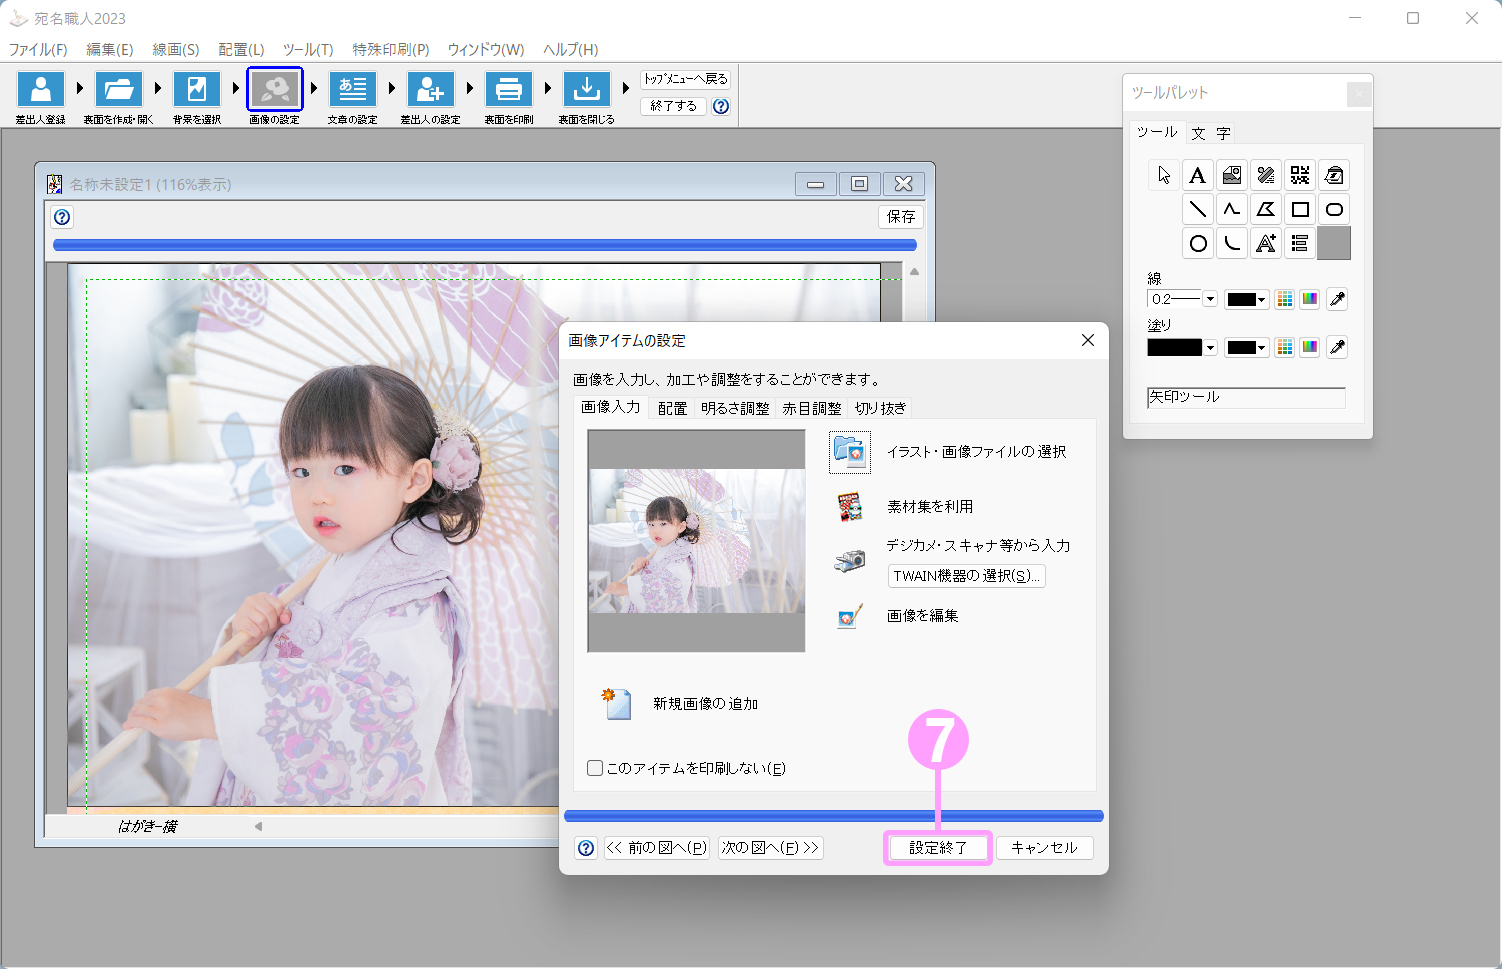Expand the line width 0.2 dropdown
Viewport: 1502px width, 969px height.
(1210, 299)
